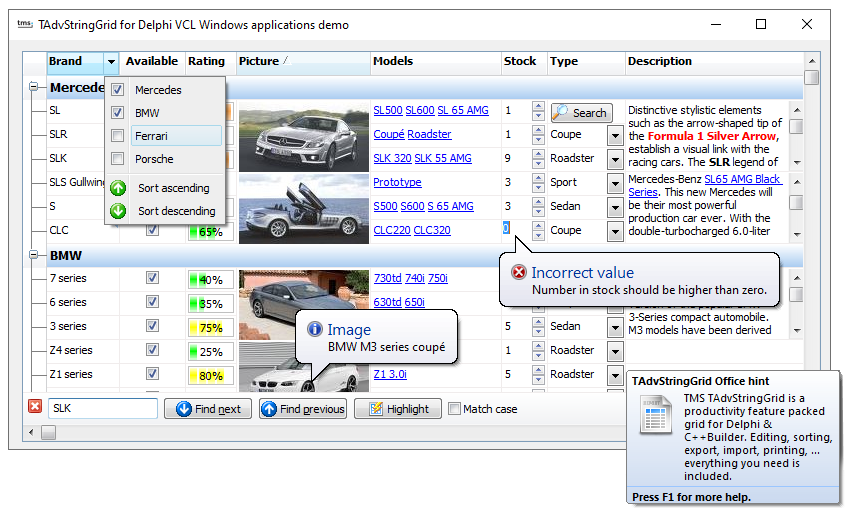The height and width of the screenshot is (512, 847).
Task: Click the stock spinner for SLK row
Action: coord(538,159)
